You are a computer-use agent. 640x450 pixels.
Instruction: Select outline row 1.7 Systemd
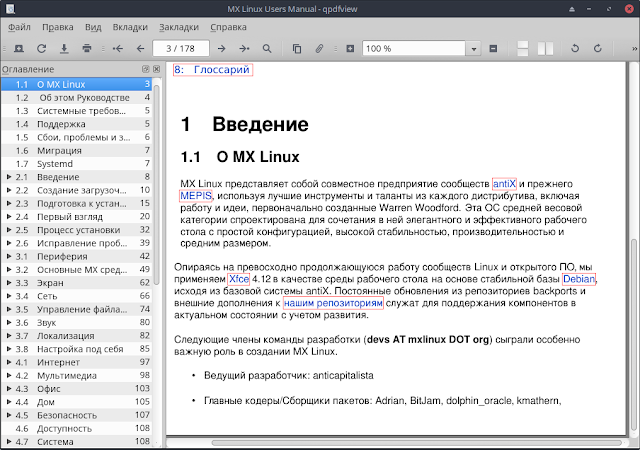pyautogui.click(x=76, y=164)
